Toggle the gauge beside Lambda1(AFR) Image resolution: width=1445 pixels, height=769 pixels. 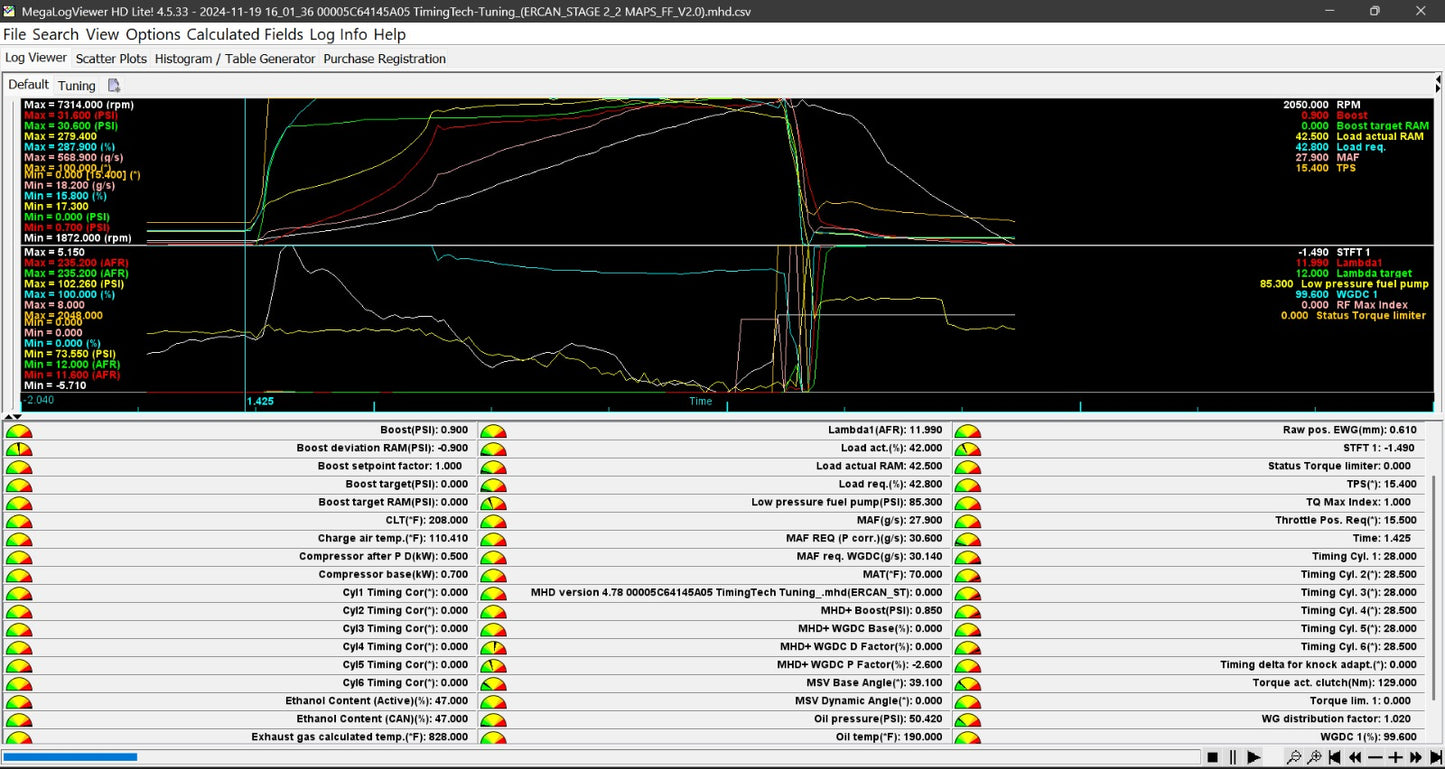[x=492, y=430]
